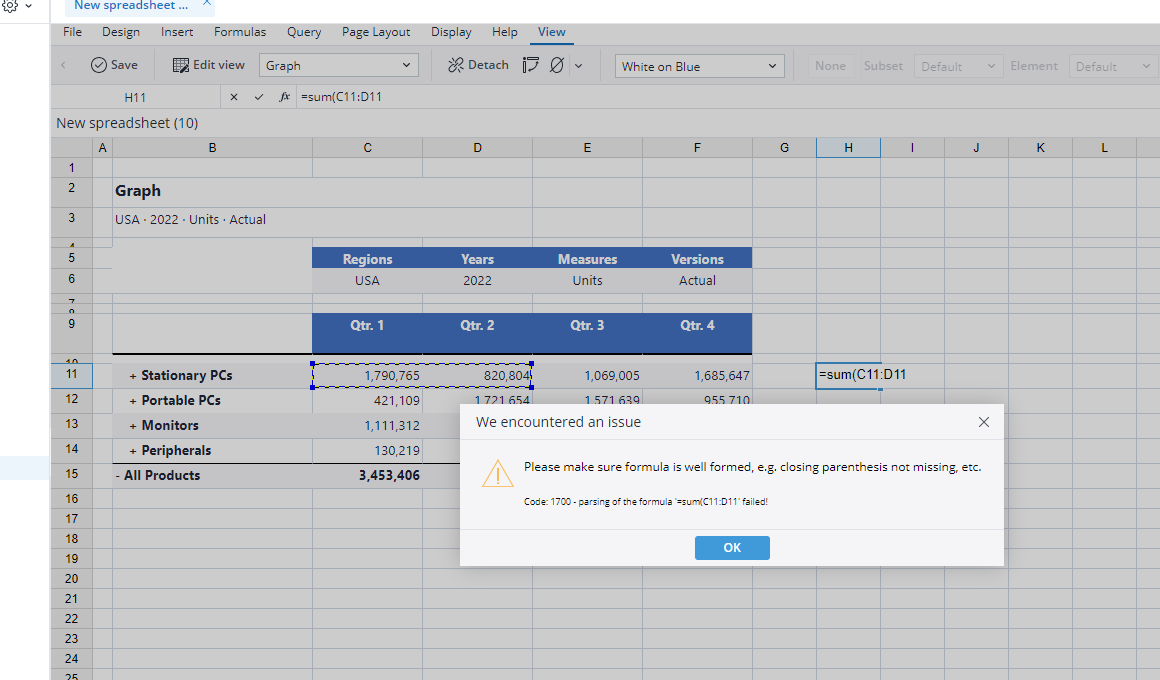Click the formula confirm checkmark icon

[x=259, y=97]
